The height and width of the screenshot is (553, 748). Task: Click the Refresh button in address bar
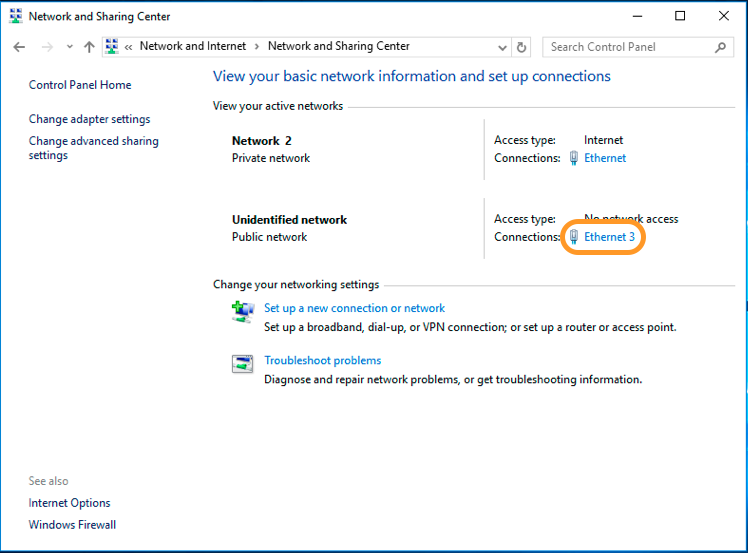pyautogui.click(x=521, y=47)
